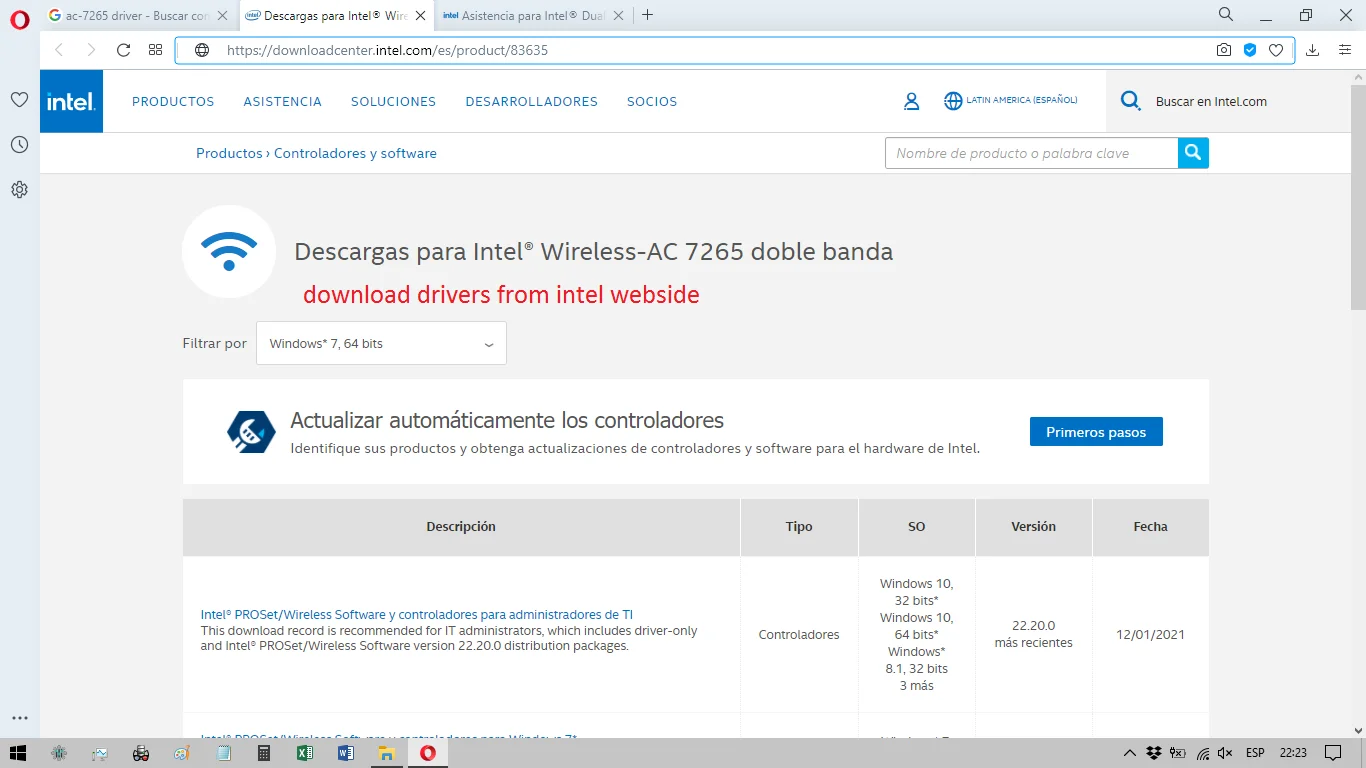Focus the Nombre de producto o palabra clave field
Image resolution: width=1366 pixels, height=768 pixels.
[1031, 153]
